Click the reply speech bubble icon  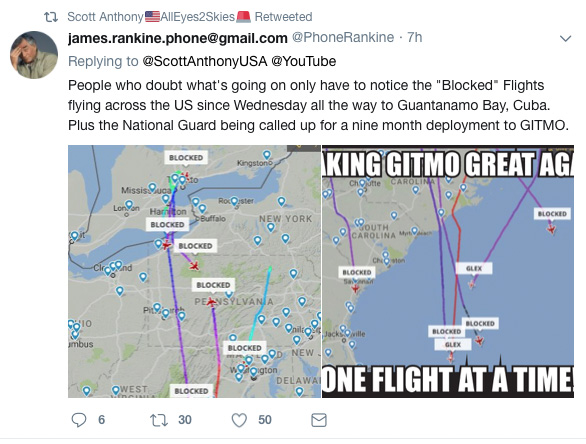click(x=79, y=420)
